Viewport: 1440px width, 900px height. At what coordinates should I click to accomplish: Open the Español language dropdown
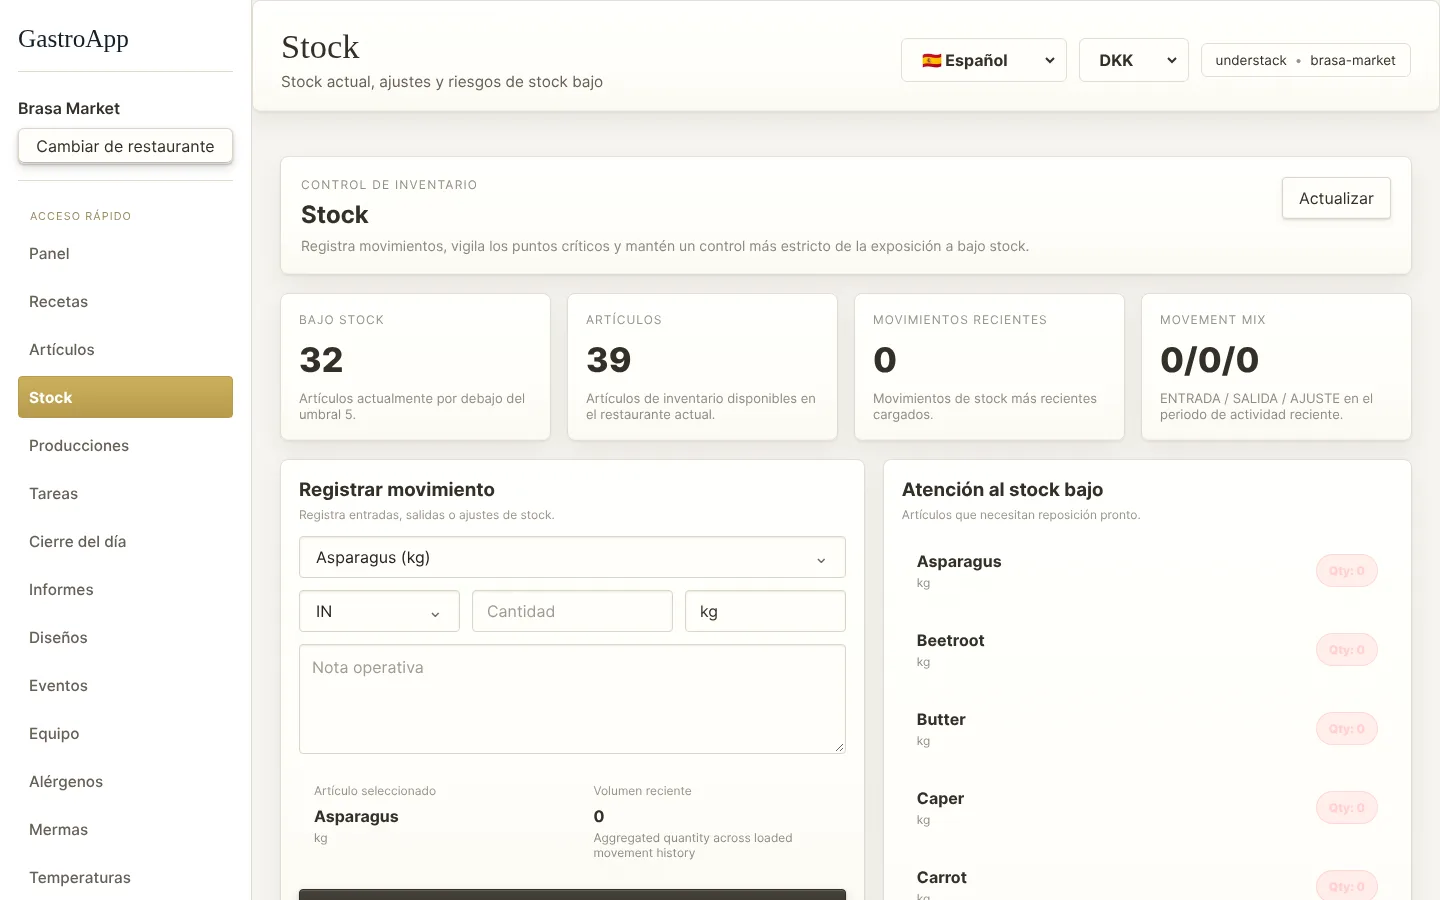pyautogui.click(x=983, y=60)
